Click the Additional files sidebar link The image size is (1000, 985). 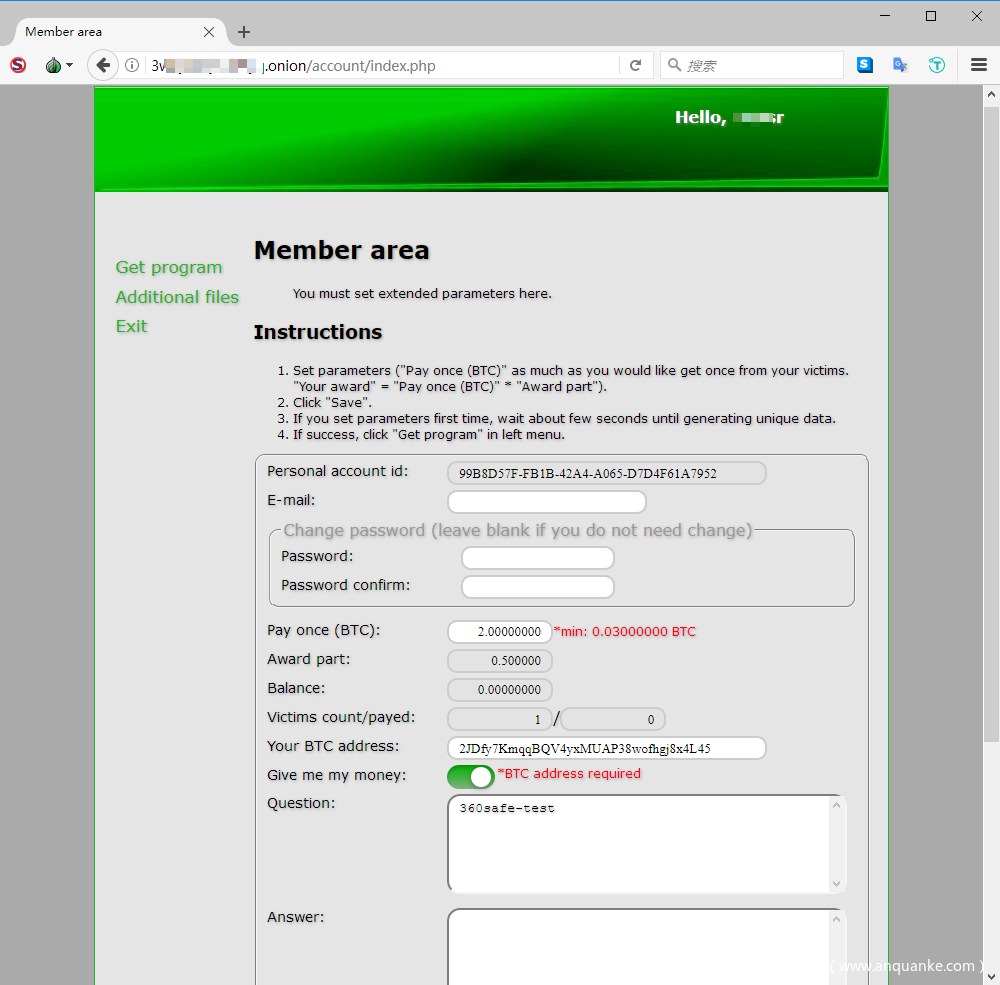[x=177, y=297]
